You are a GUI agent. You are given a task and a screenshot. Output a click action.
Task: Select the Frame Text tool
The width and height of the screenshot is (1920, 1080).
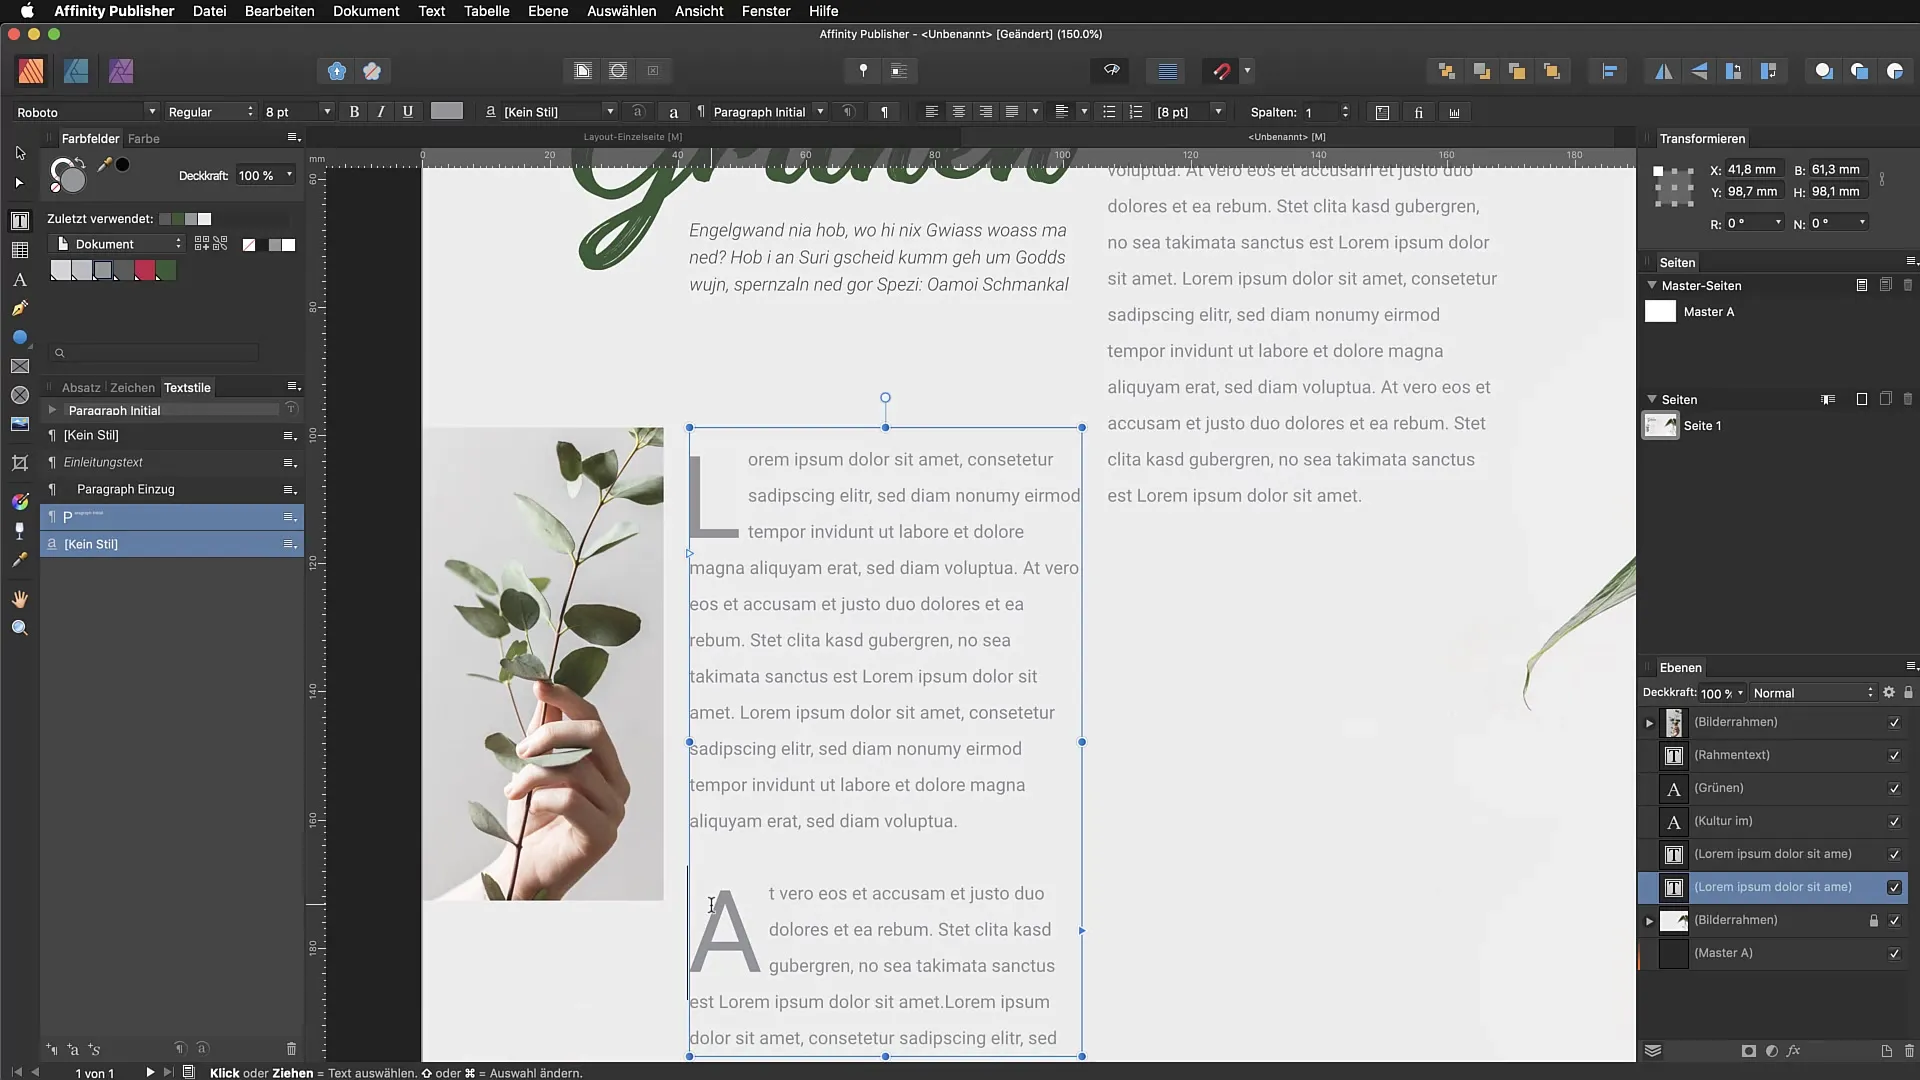pyautogui.click(x=20, y=221)
